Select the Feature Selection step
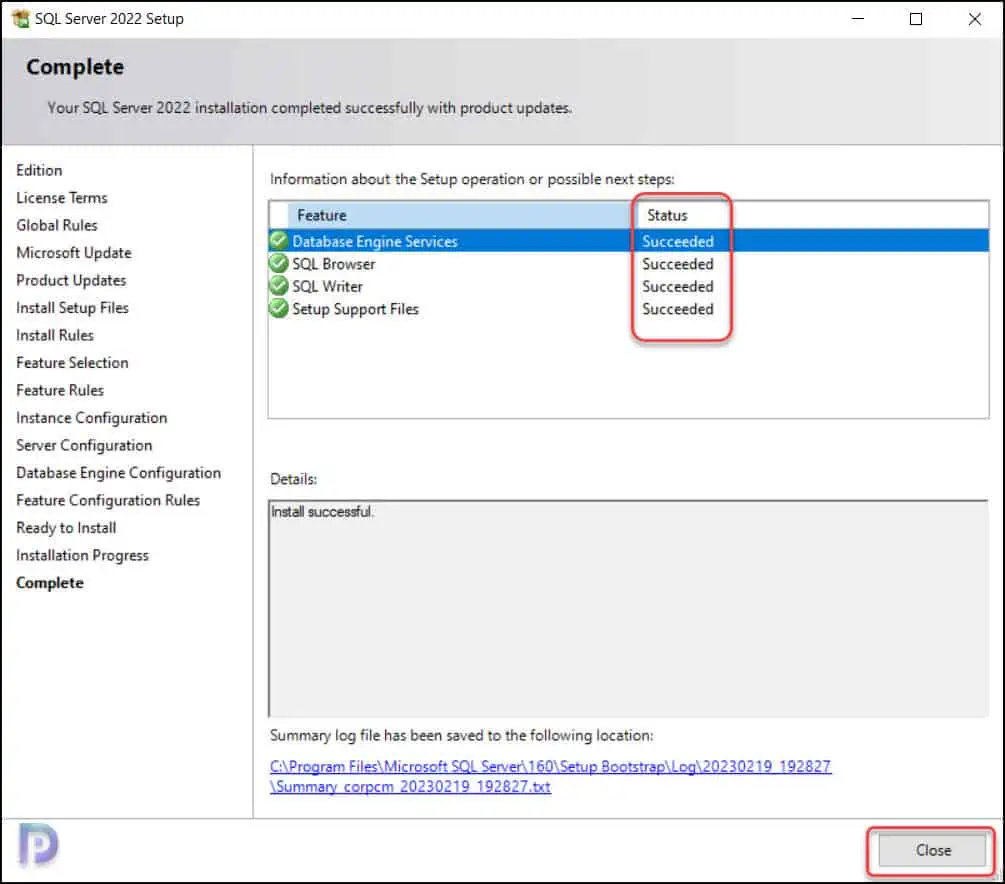The width and height of the screenshot is (1005, 884). pyautogui.click(x=72, y=363)
